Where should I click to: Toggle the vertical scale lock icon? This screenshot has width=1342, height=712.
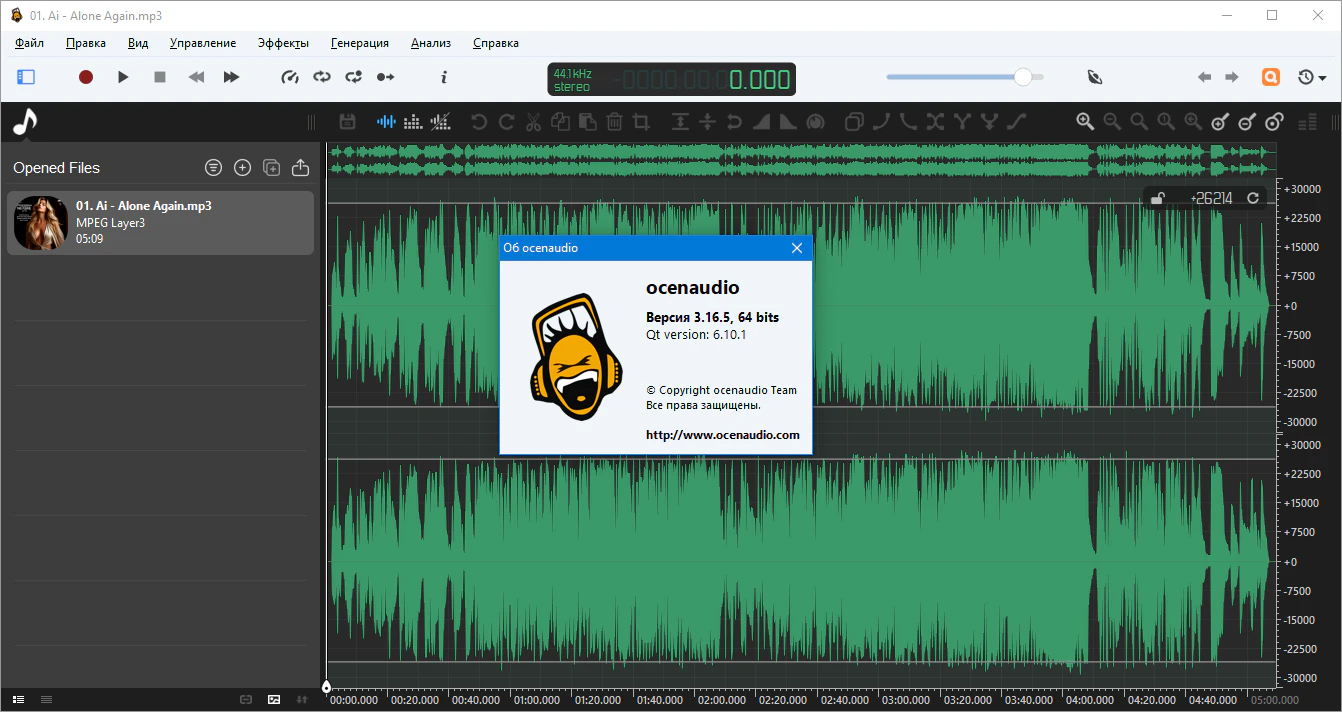click(x=1157, y=199)
